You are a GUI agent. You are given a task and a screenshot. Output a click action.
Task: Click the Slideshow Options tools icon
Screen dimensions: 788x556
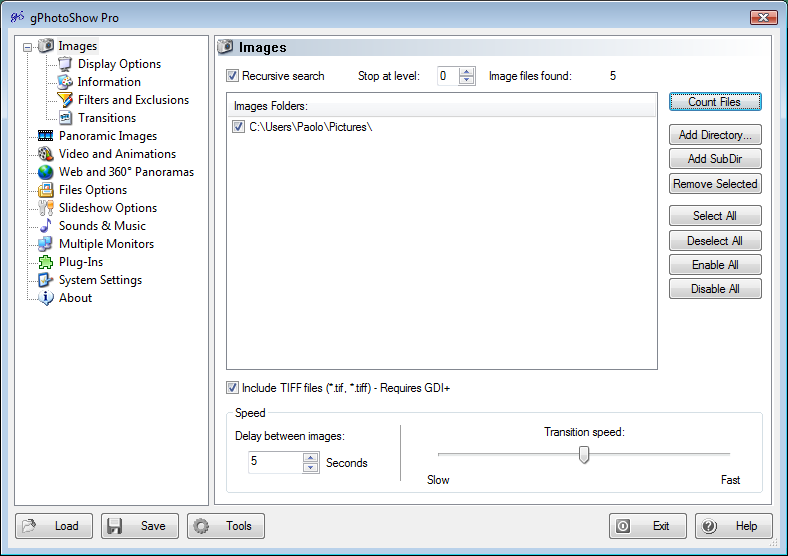[x=45, y=208]
